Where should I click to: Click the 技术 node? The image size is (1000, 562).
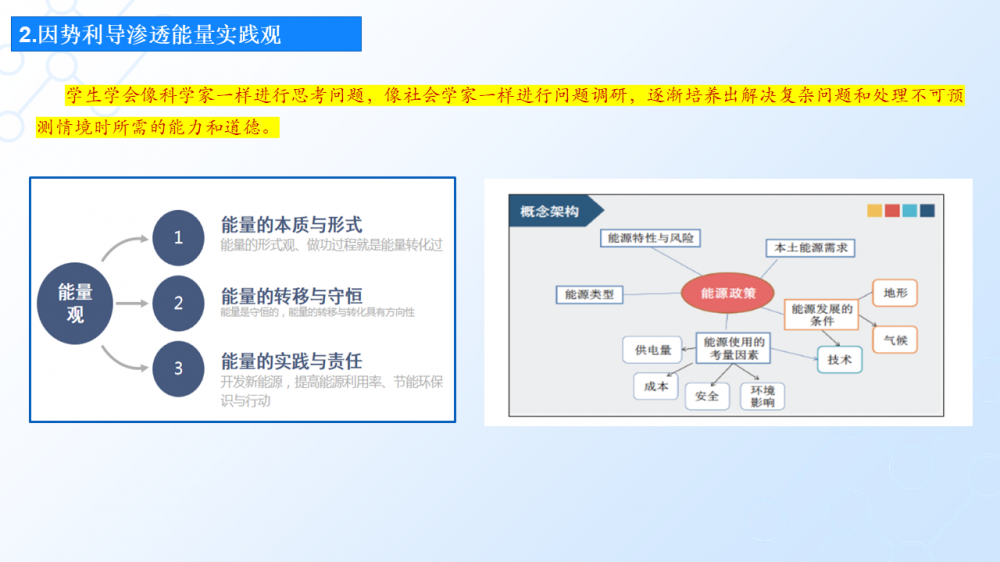click(839, 360)
